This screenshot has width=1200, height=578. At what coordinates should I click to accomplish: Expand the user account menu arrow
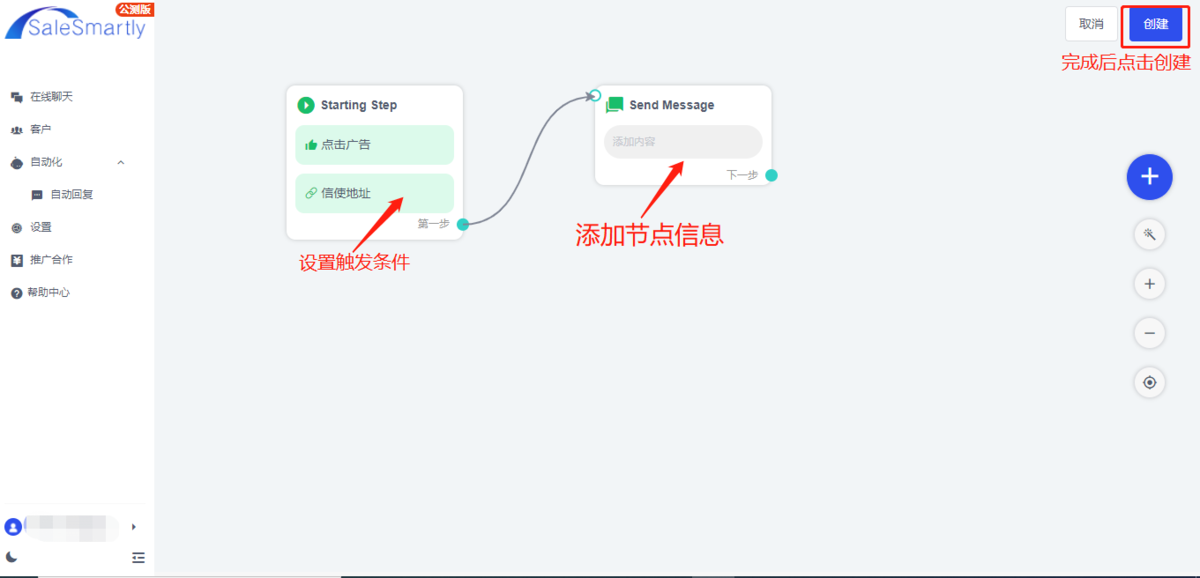tap(134, 526)
